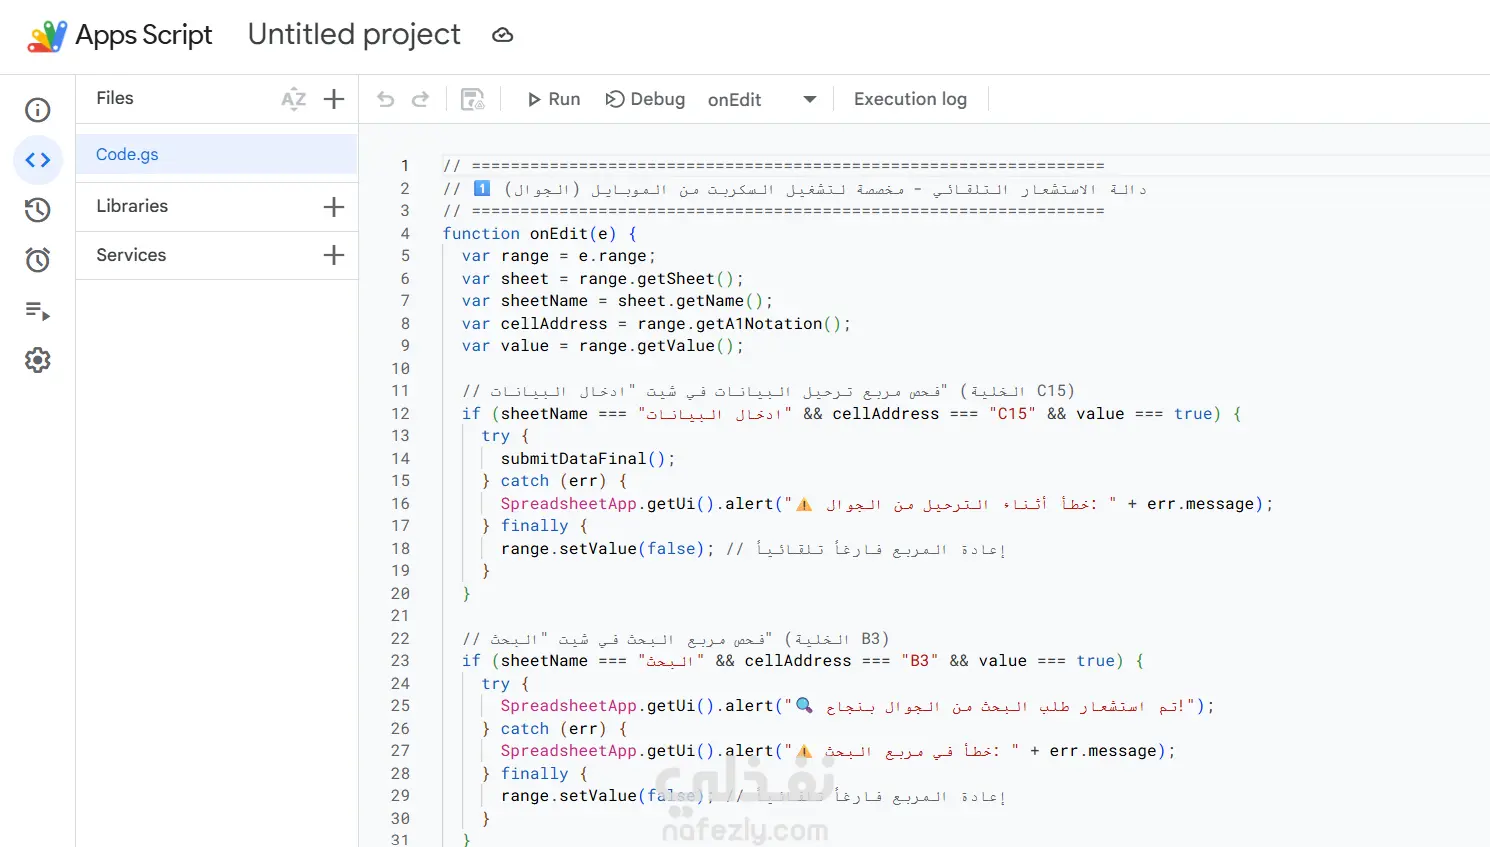Open the Overview info icon in sidebar
The width and height of the screenshot is (1490, 847).
(x=38, y=110)
